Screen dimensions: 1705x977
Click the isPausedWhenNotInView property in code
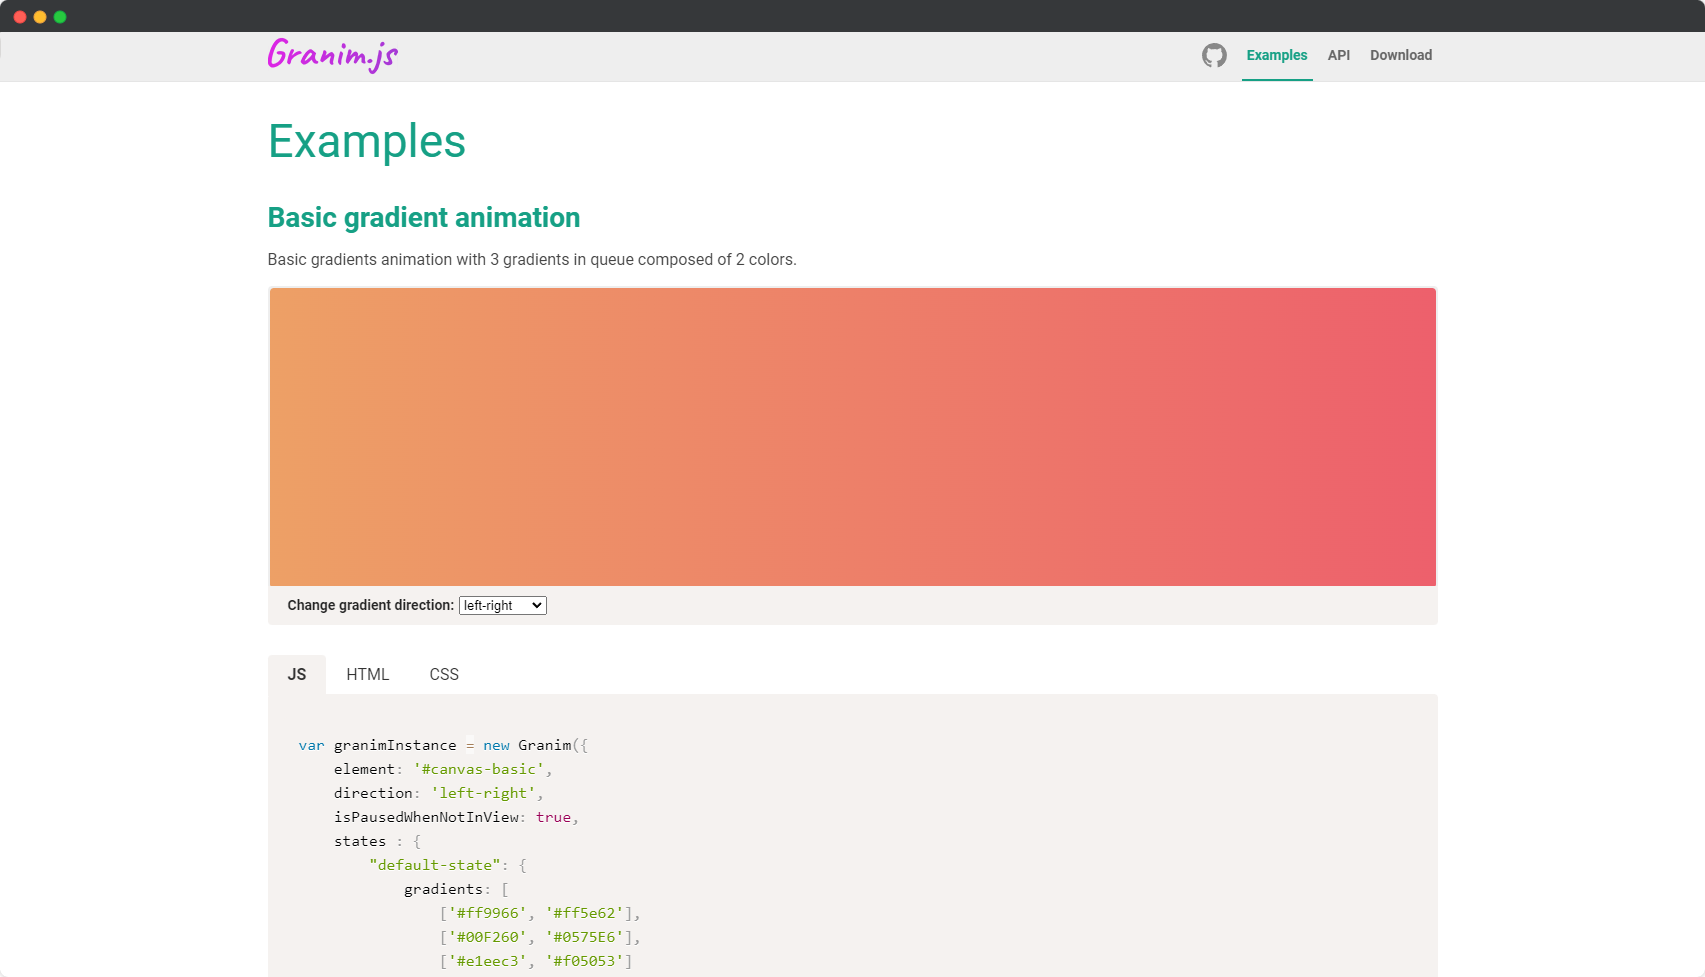[x=427, y=817]
